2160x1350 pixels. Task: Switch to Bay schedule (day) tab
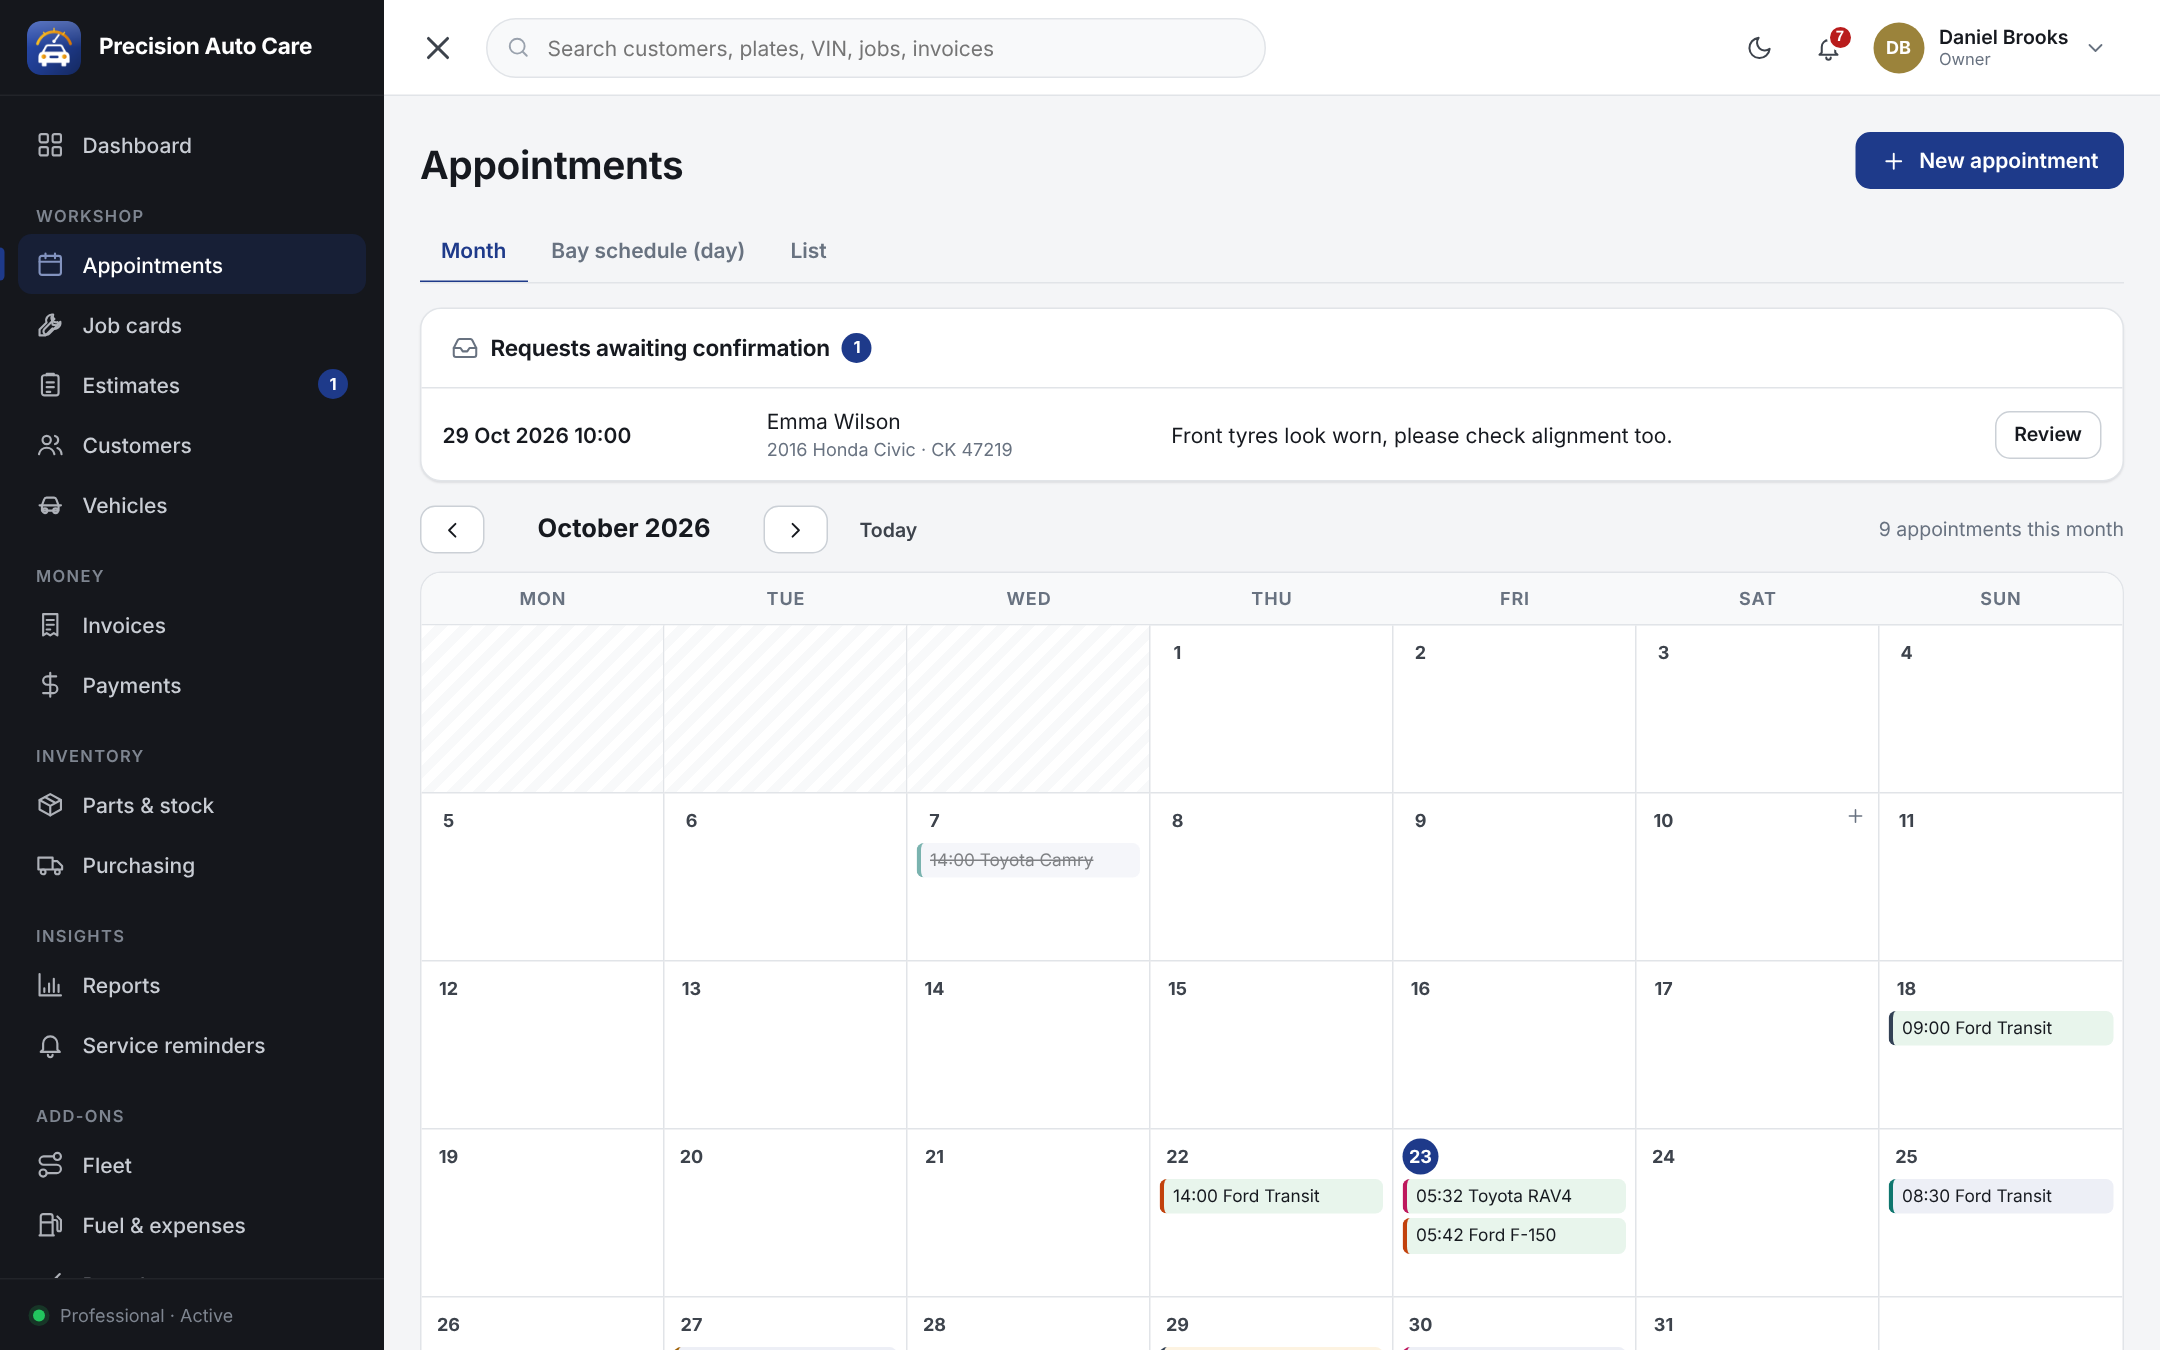(x=648, y=251)
